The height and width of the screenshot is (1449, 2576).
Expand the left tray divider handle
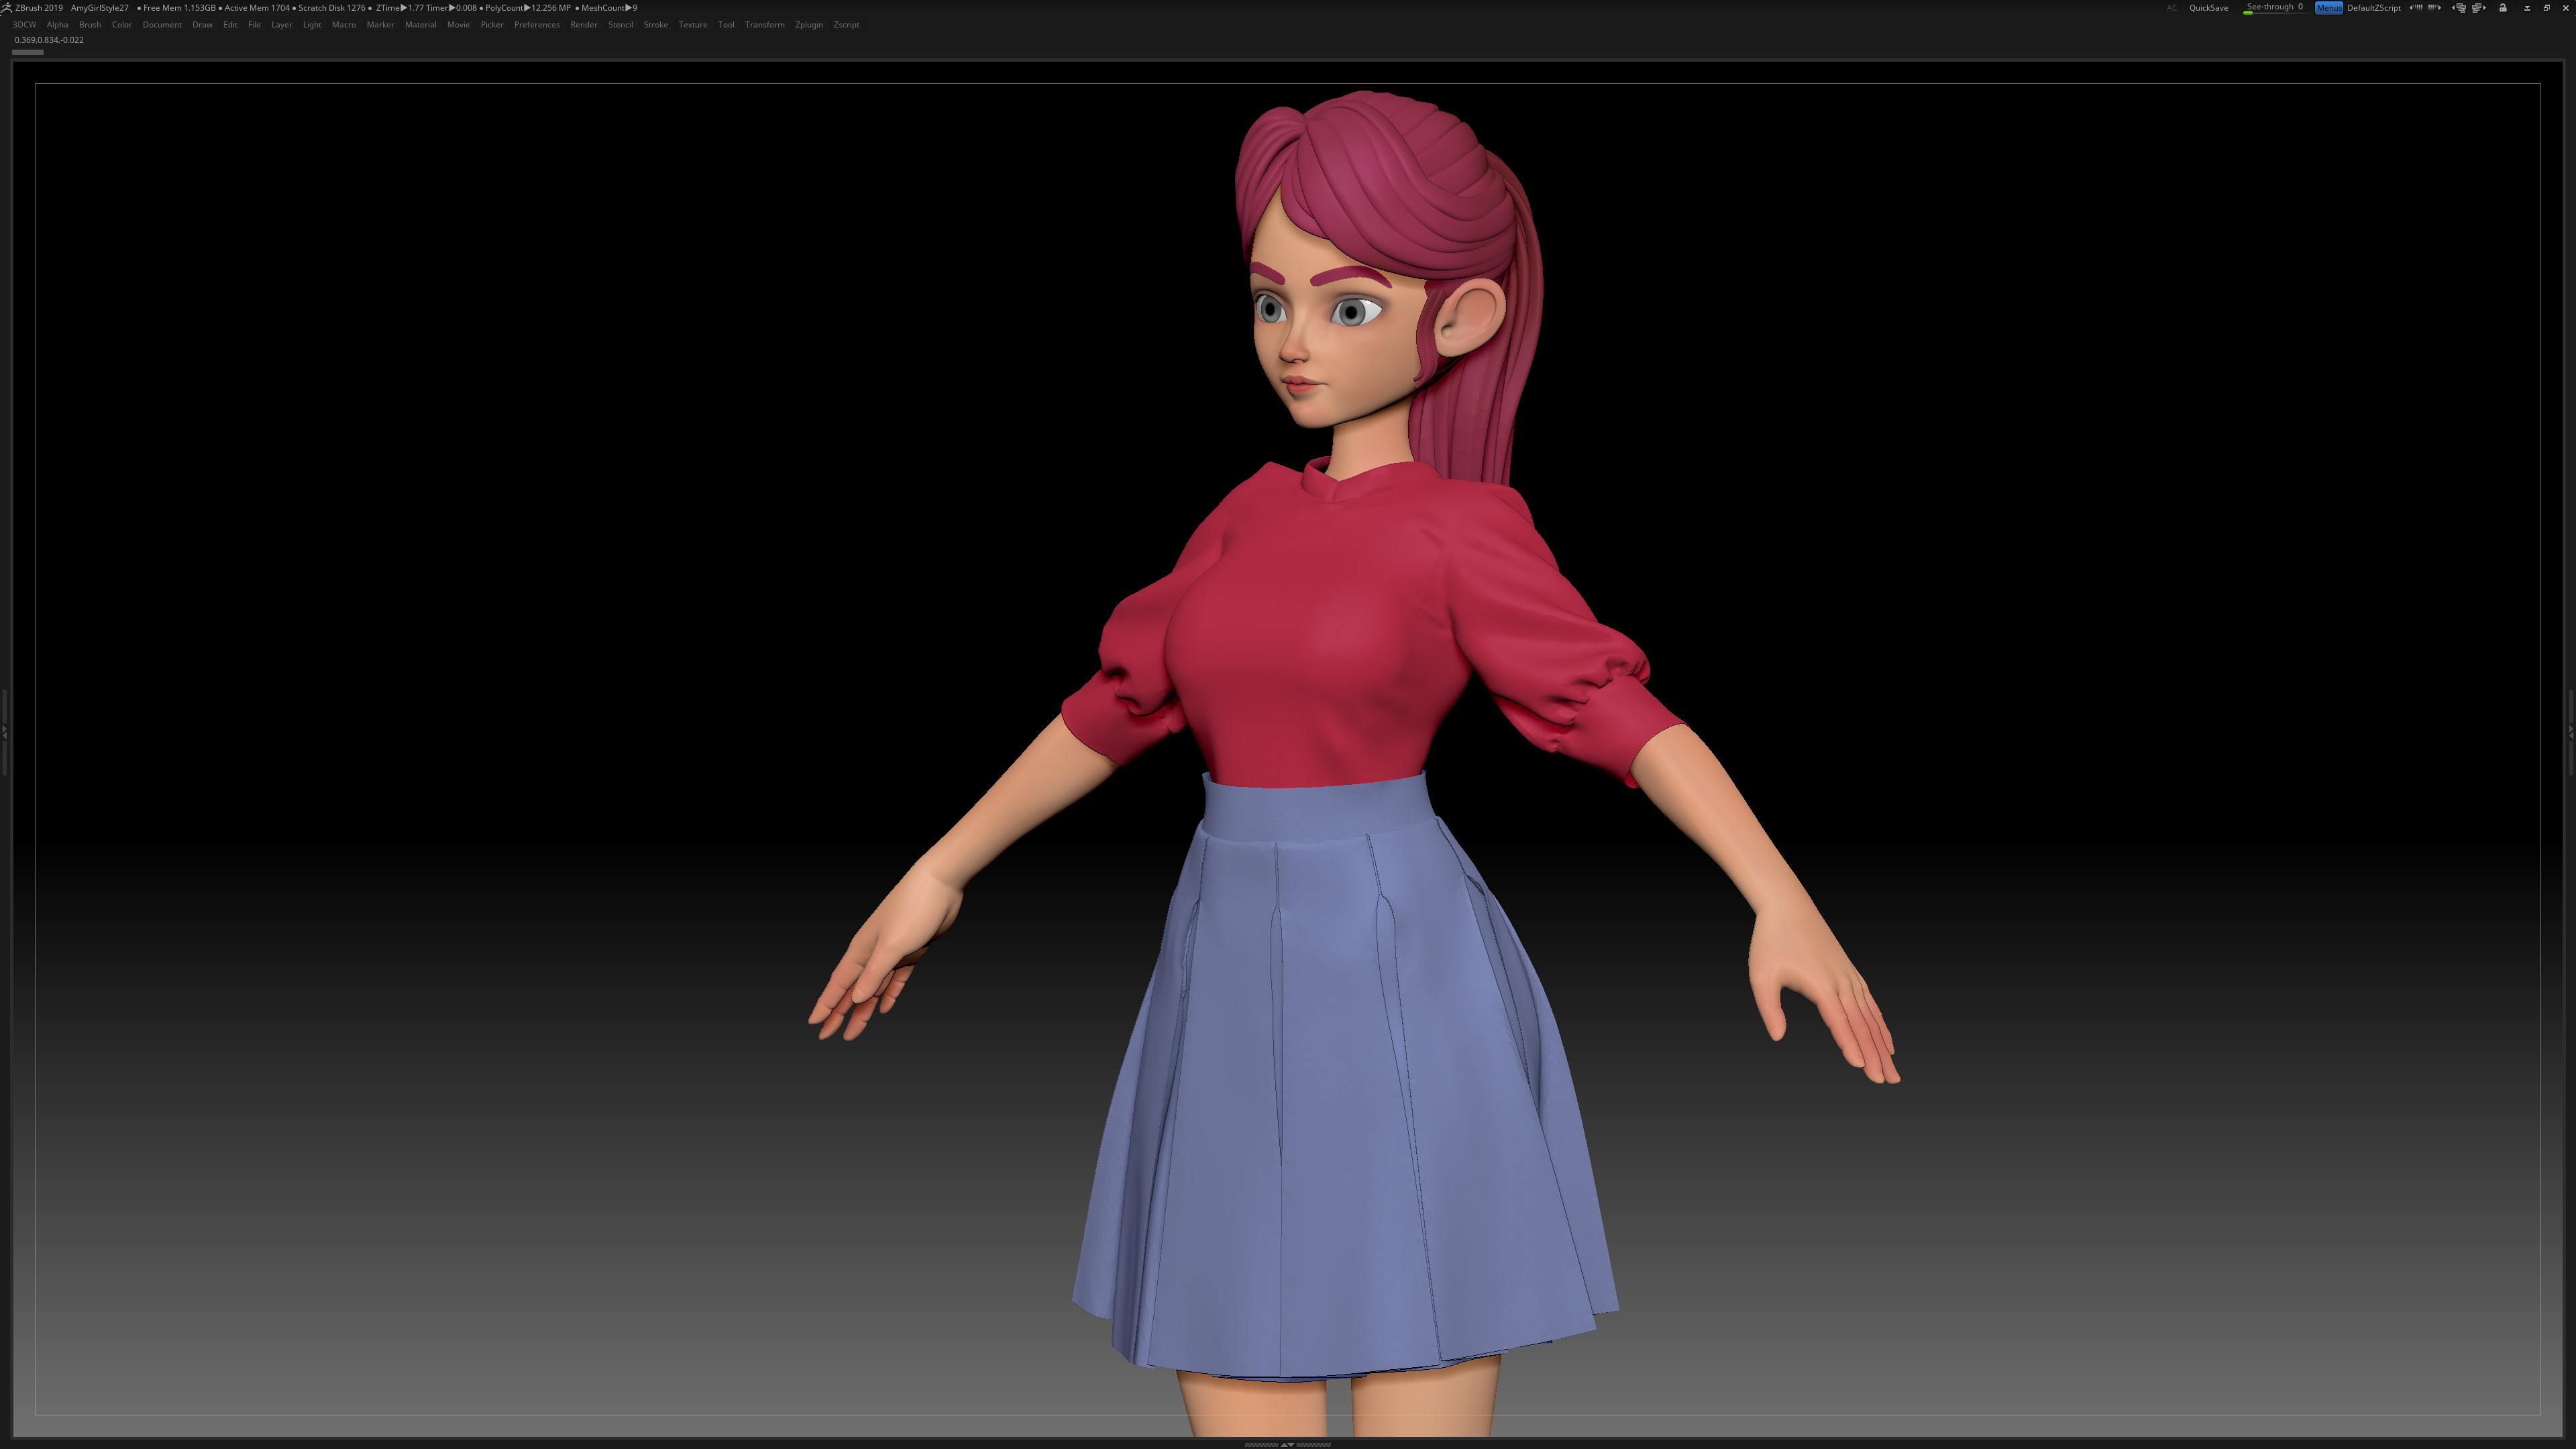click(4, 733)
